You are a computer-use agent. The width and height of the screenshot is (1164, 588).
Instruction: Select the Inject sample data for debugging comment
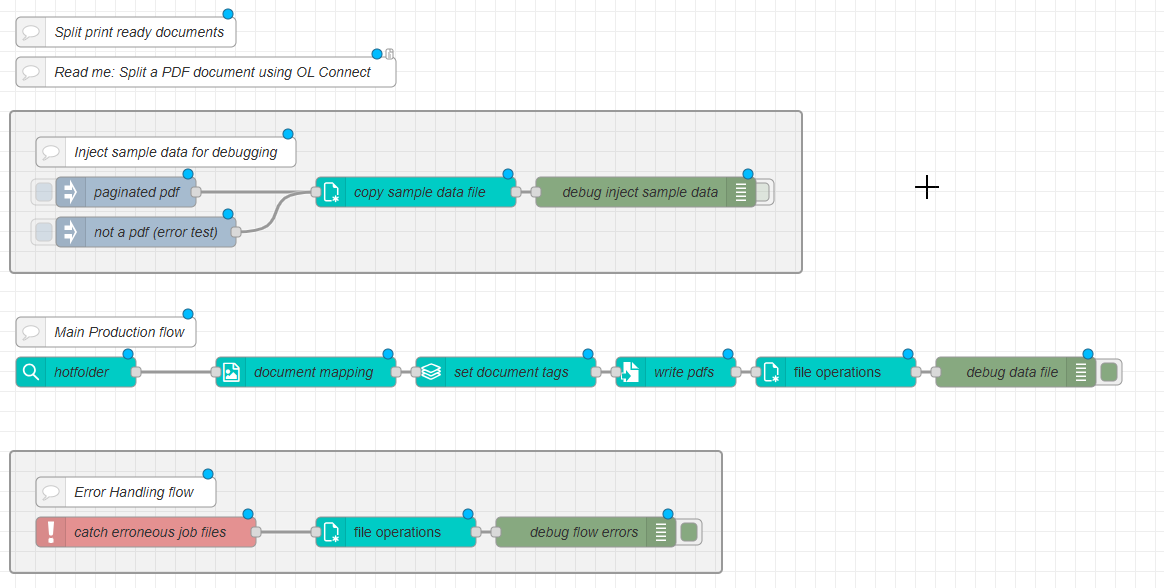pyautogui.click(x=175, y=152)
